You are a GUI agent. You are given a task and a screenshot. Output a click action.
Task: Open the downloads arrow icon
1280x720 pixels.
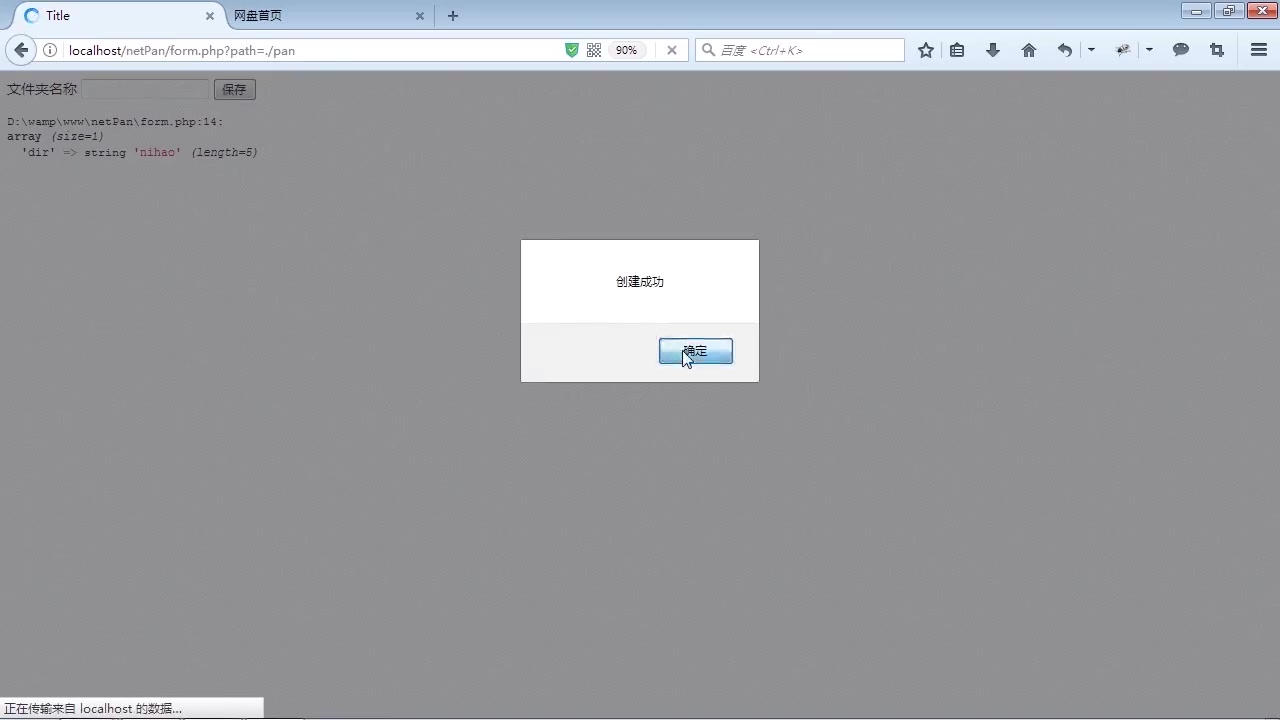(x=993, y=50)
